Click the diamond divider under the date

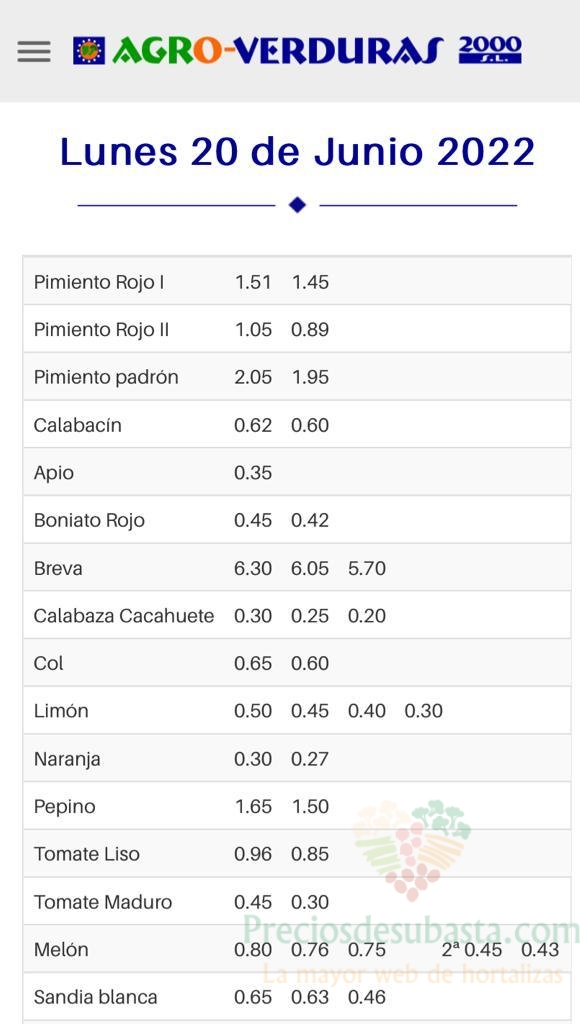click(297, 205)
